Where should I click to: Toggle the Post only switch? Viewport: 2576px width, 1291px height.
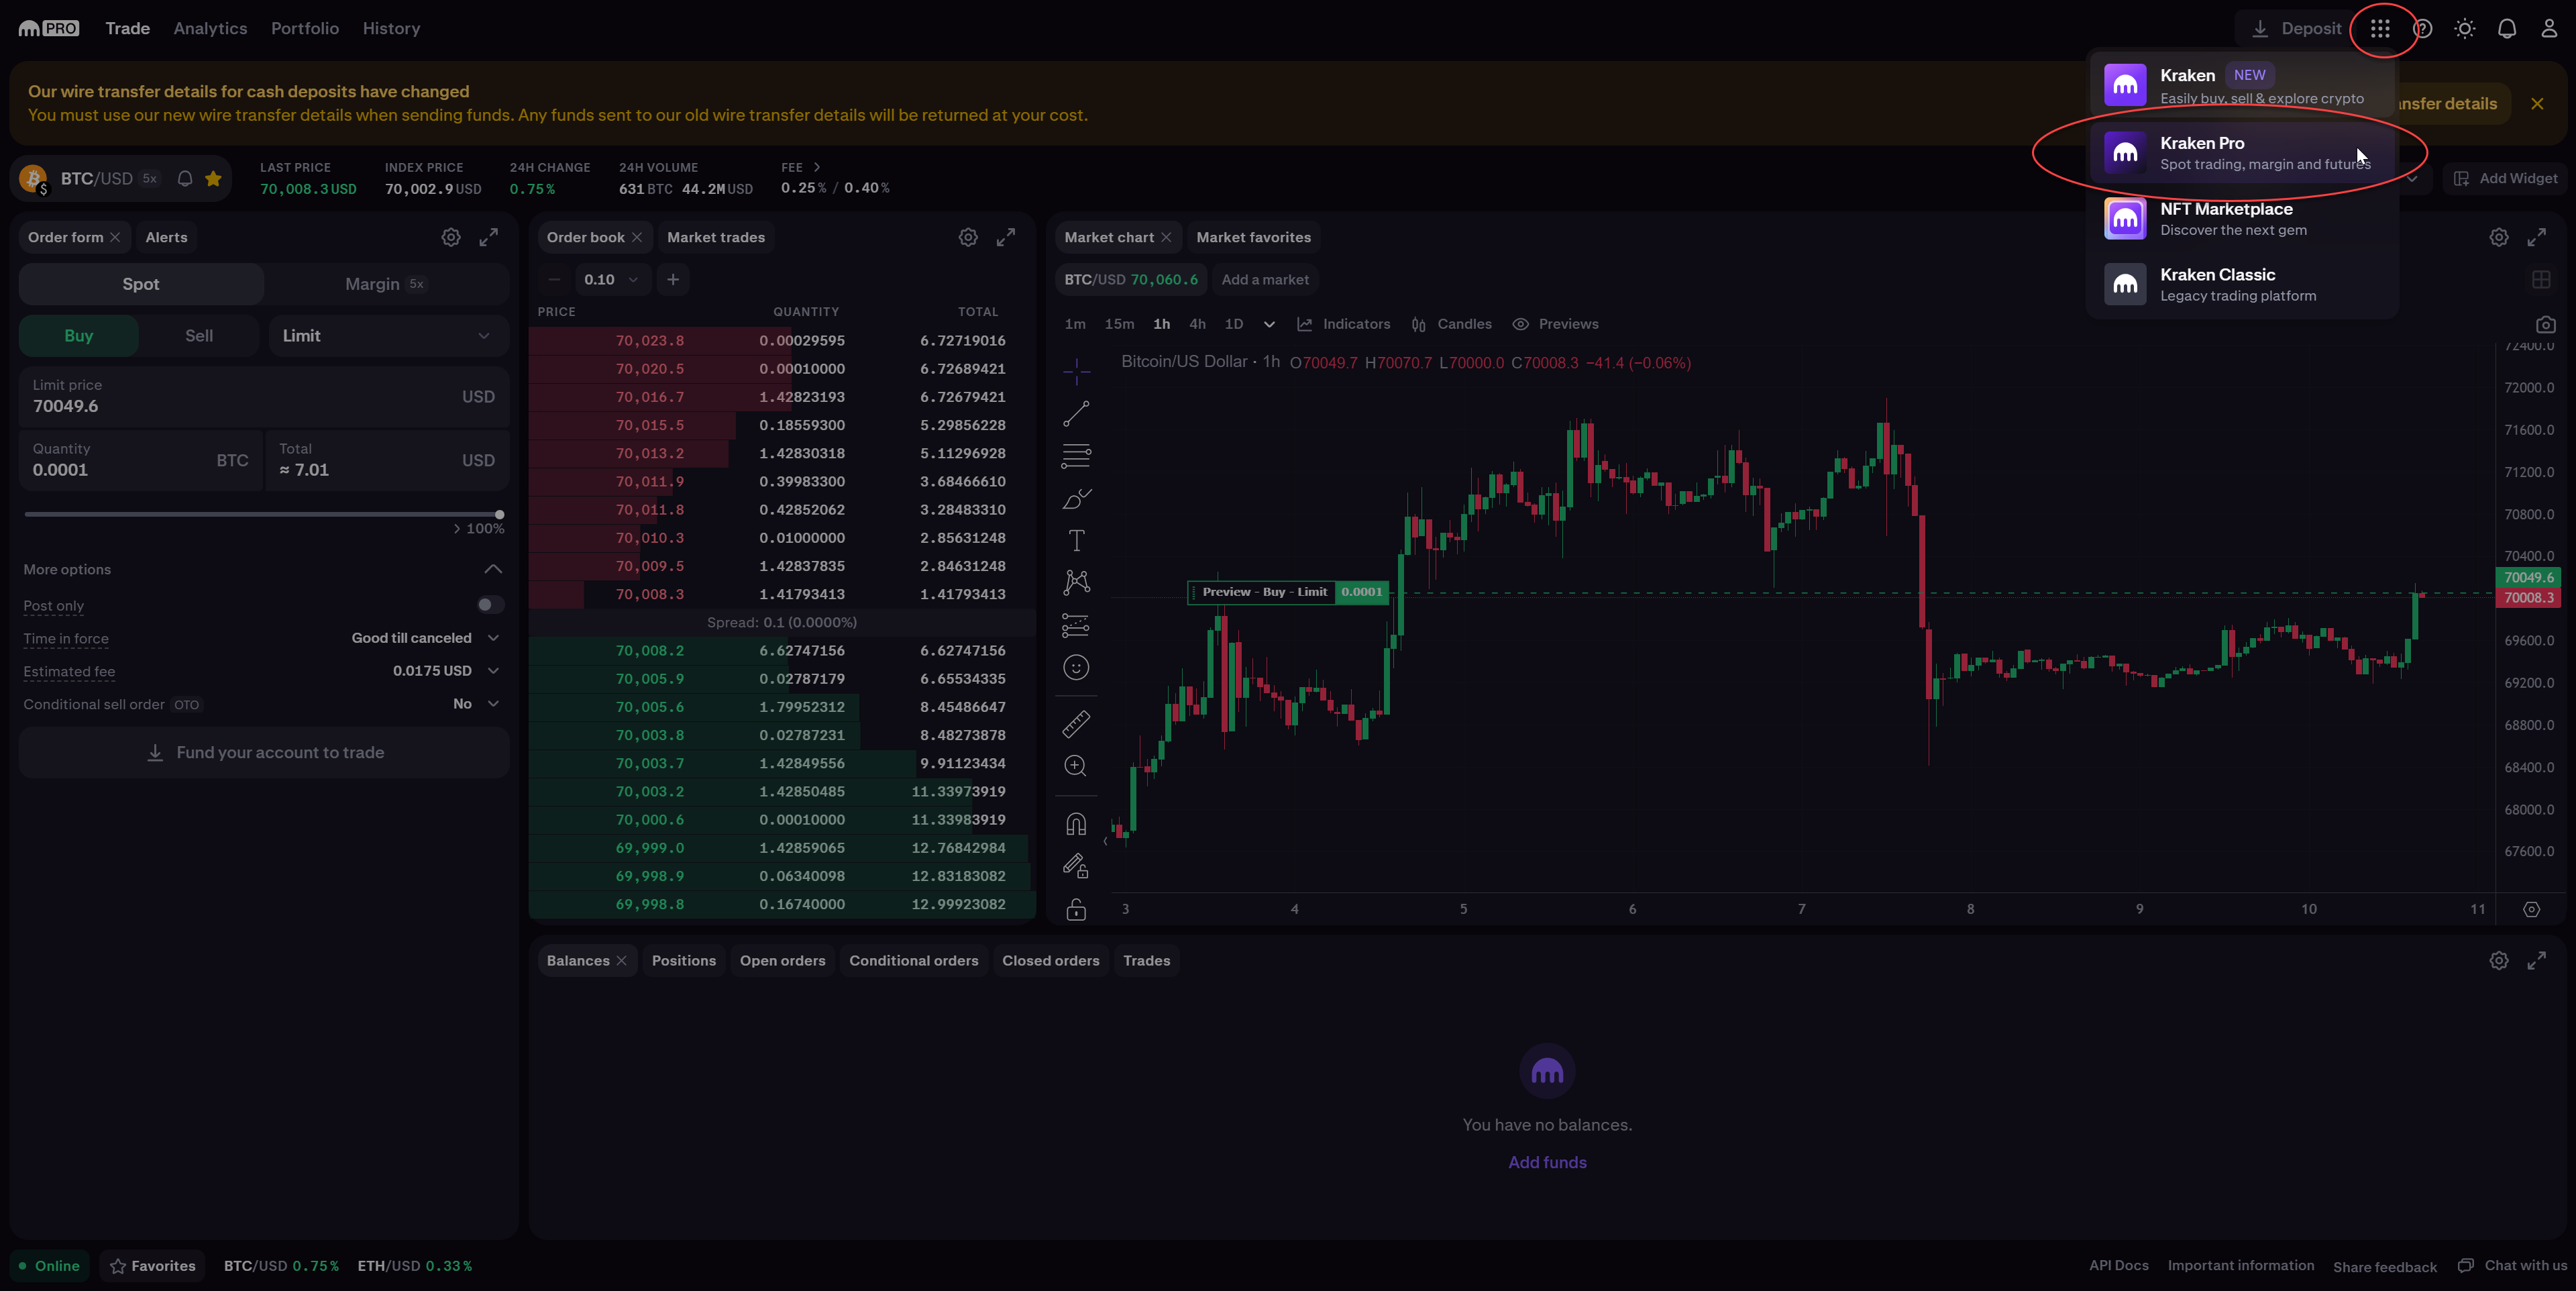(490, 605)
